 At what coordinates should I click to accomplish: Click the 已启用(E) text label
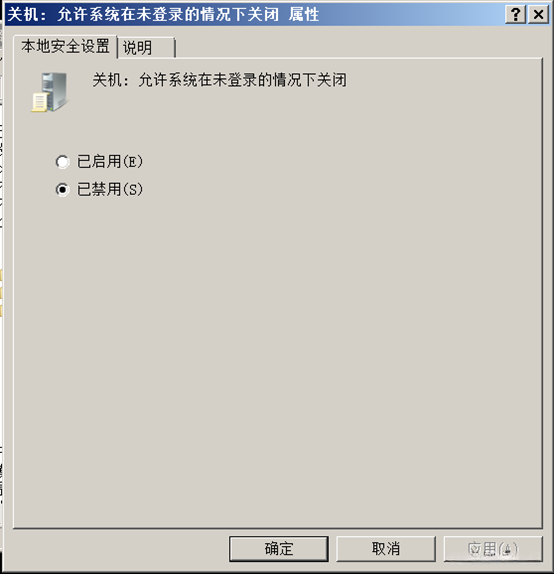point(109,161)
